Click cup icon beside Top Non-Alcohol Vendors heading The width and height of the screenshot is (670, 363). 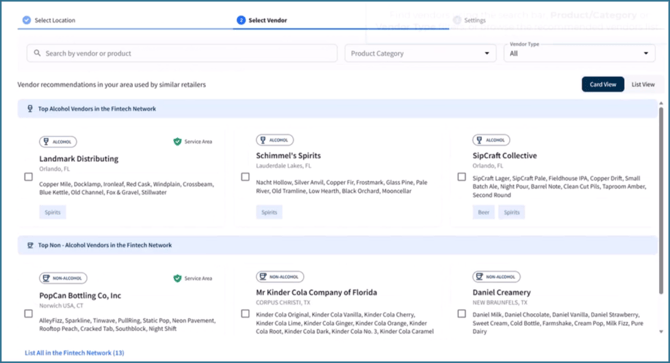coord(30,245)
